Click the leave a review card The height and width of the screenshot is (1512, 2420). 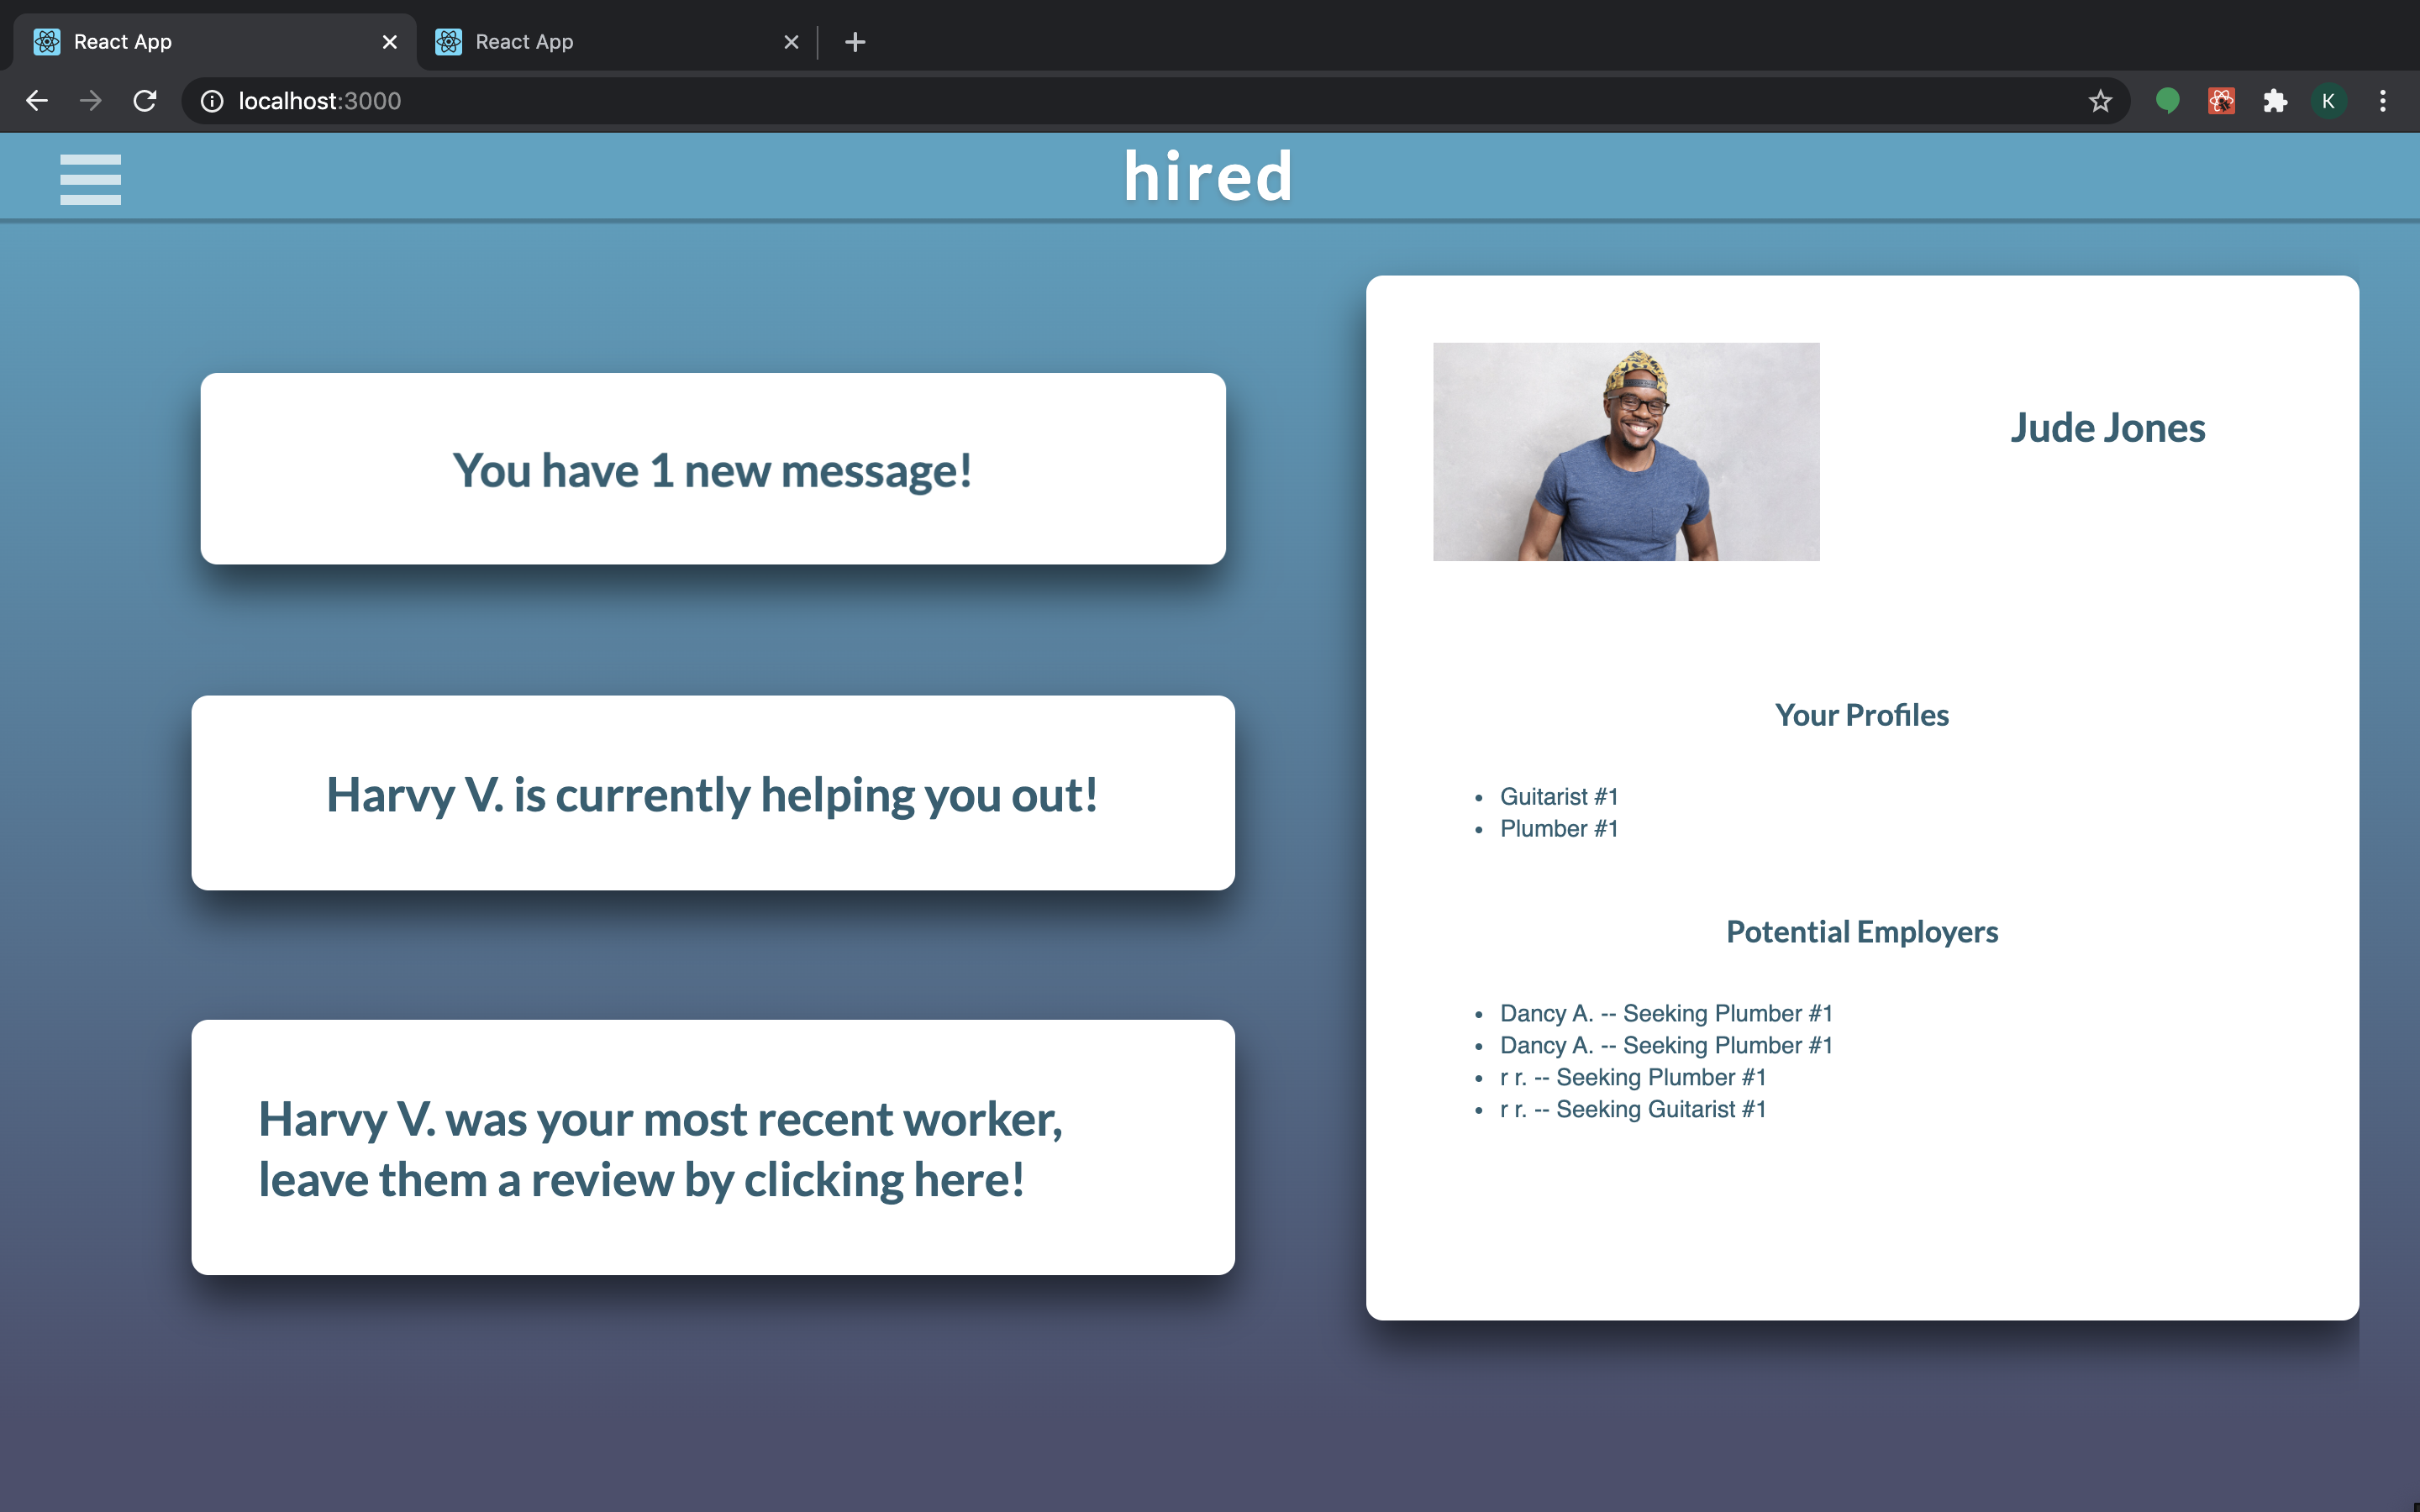pyautogui.click(x=712, y=1147)
